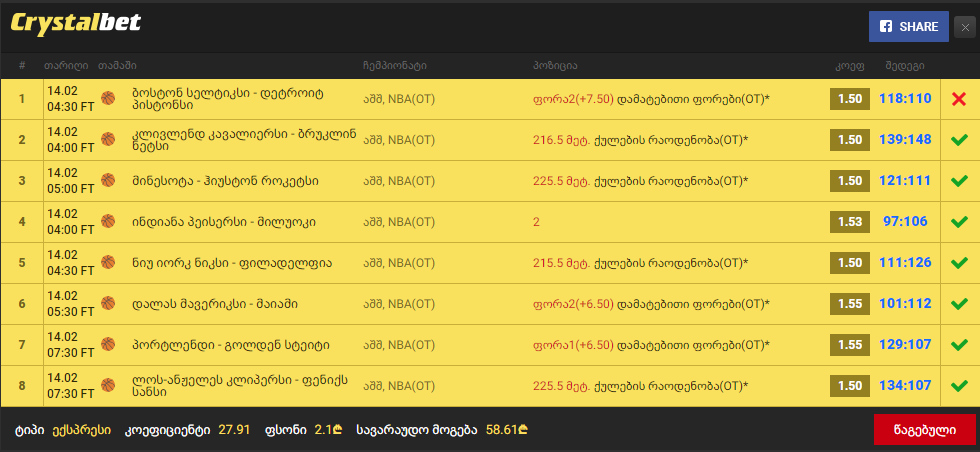Viewport: 980px width, 452px height.
Task: Click the 215.5 მეტ. position text
Action: pyautogui.click(x=562, y=263)
